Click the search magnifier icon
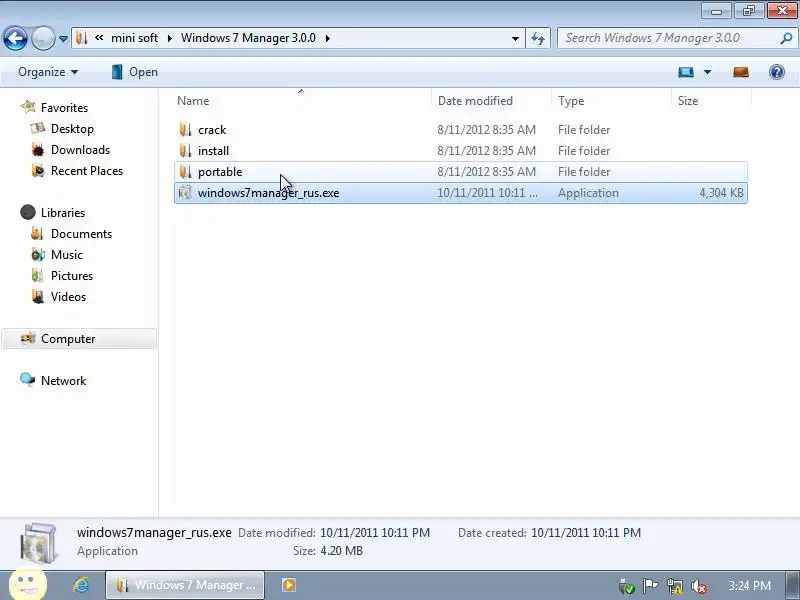 pos(786,38)
